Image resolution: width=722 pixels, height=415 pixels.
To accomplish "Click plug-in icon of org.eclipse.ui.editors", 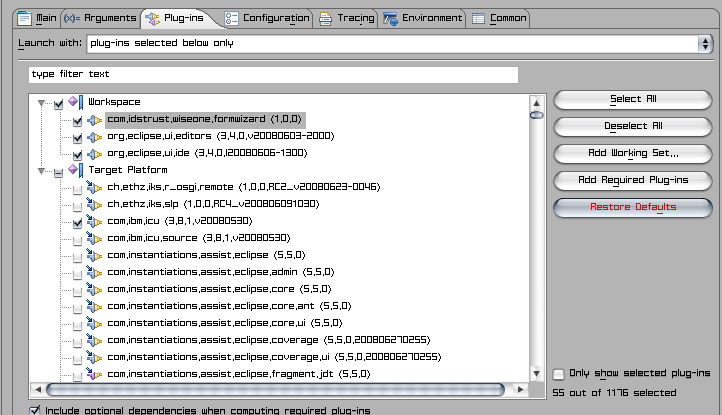I will [x=94, y=137].
